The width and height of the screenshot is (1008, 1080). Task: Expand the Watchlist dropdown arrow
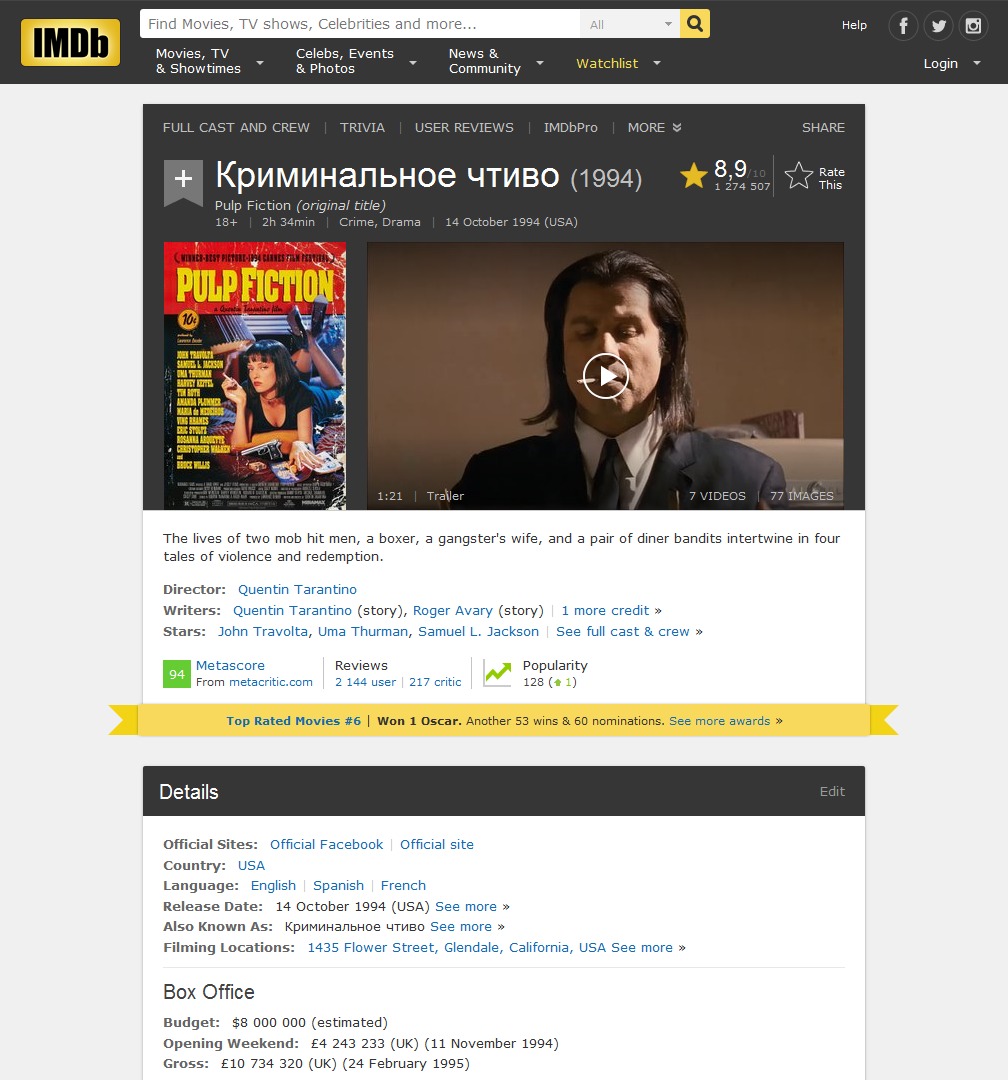click(x=656, y=63)
